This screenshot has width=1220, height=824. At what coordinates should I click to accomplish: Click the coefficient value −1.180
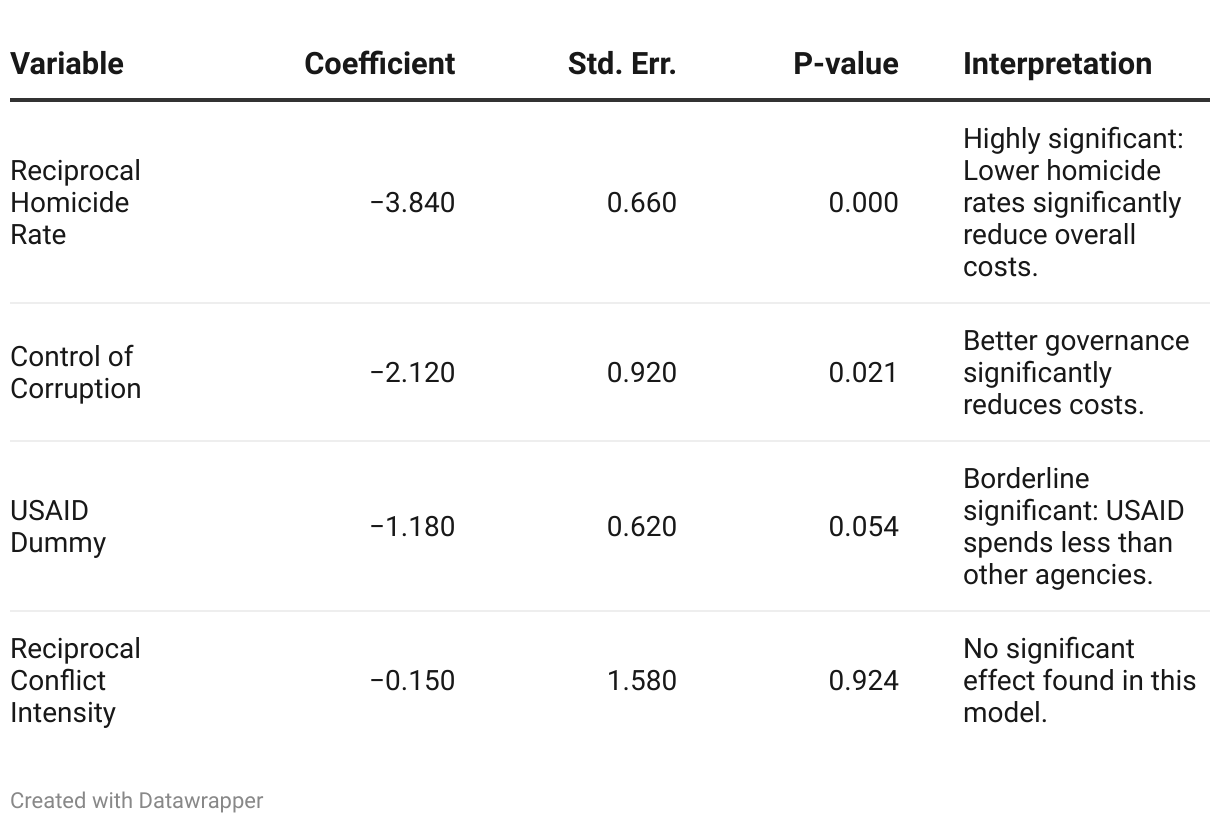(412, 527)
